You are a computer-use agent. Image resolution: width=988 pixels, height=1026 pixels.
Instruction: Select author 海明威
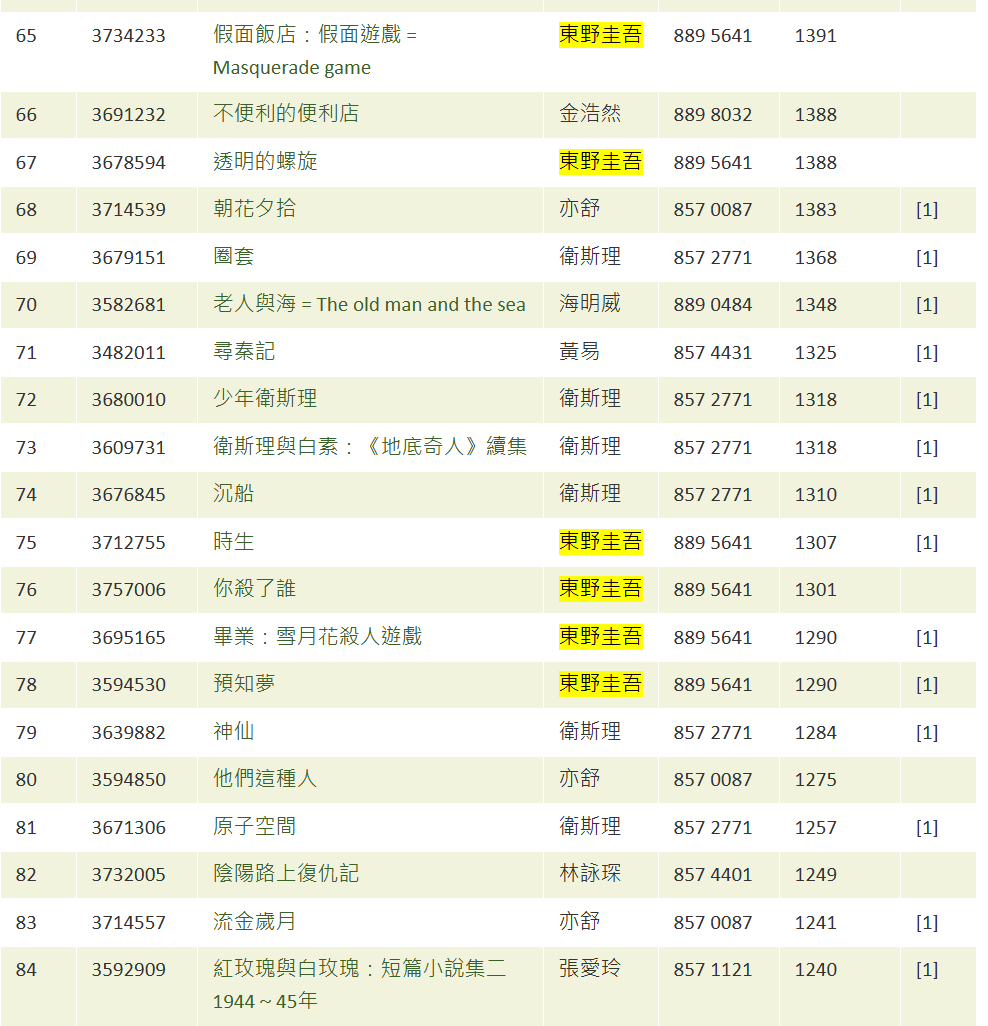tap(590, 304)
